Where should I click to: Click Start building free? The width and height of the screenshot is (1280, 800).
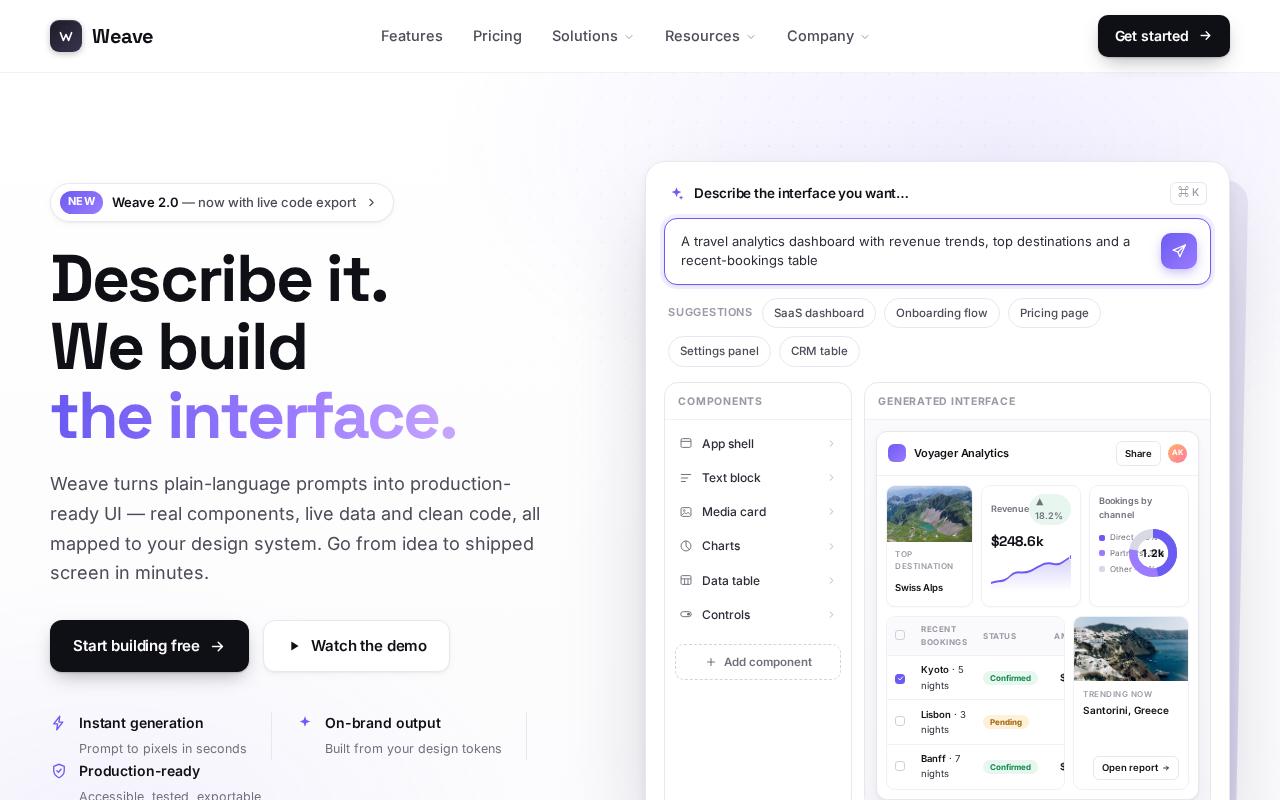(149, 646)
